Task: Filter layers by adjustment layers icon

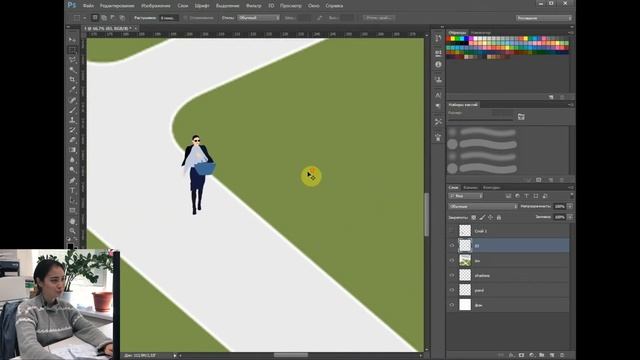Action: point(517,196)
